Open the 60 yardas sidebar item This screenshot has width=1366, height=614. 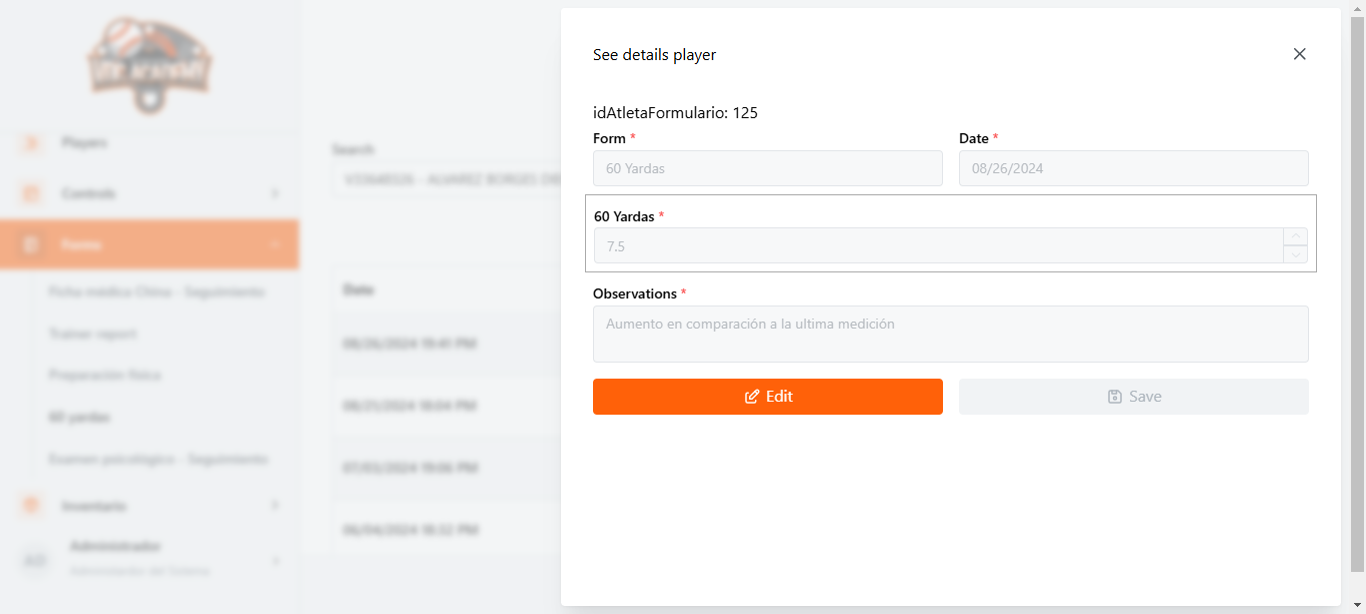(x=79, y=417)
